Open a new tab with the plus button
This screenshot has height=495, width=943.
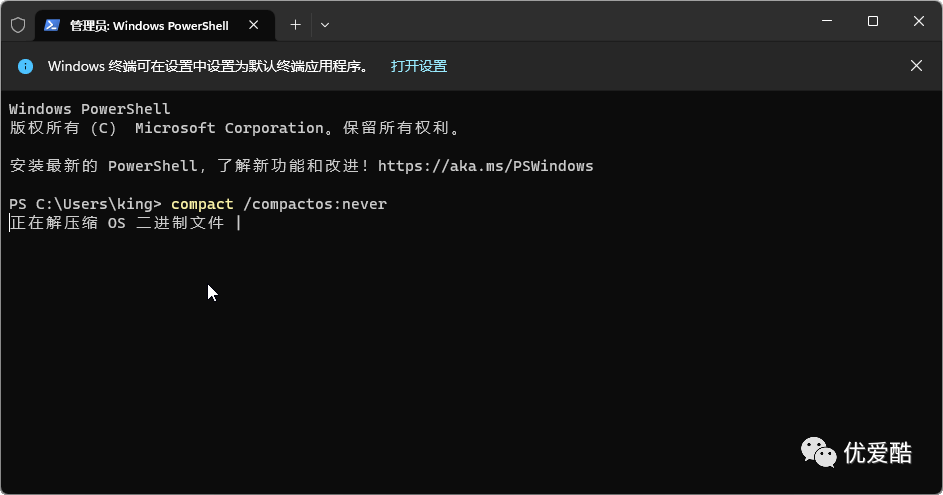pos(295,25)
